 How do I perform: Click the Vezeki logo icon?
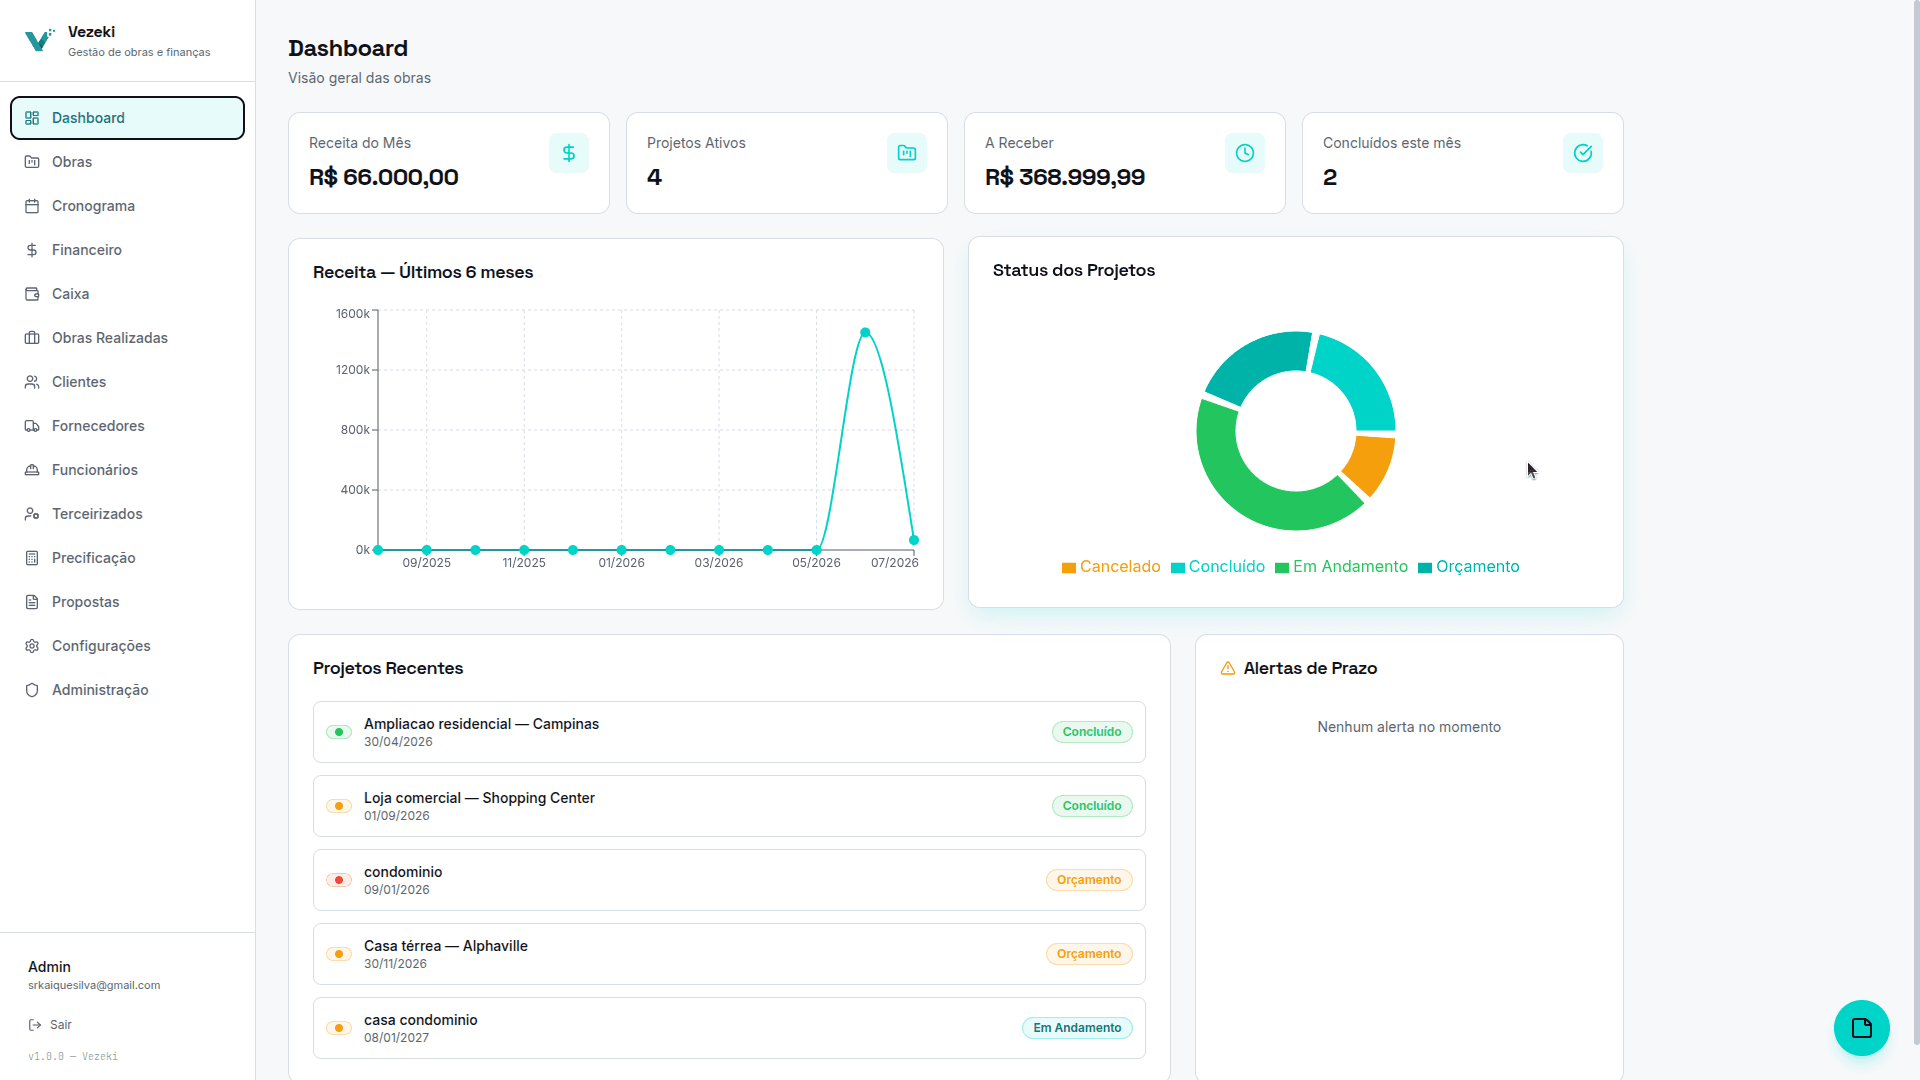pos(39,40)
